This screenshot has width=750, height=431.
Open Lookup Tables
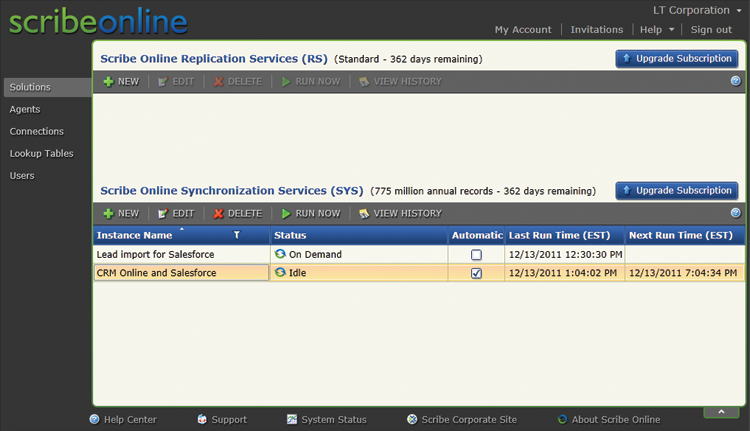pos(42,154)
